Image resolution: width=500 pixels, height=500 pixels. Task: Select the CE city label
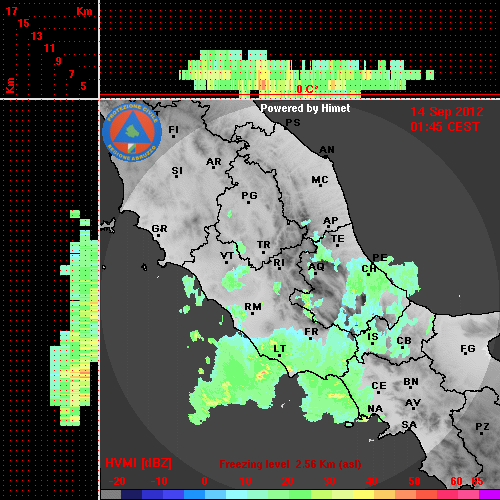(x=379, y=386)
